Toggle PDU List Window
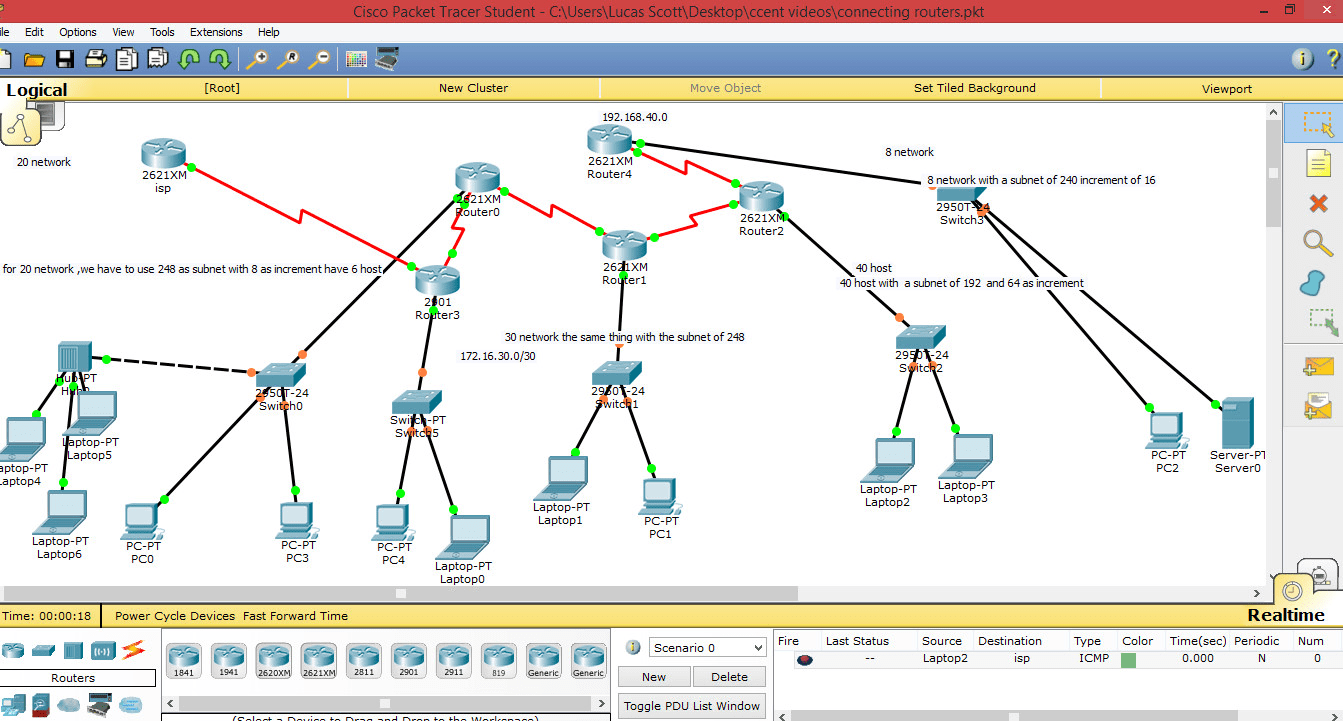The image size is (1343, 721). pos(692,706)
